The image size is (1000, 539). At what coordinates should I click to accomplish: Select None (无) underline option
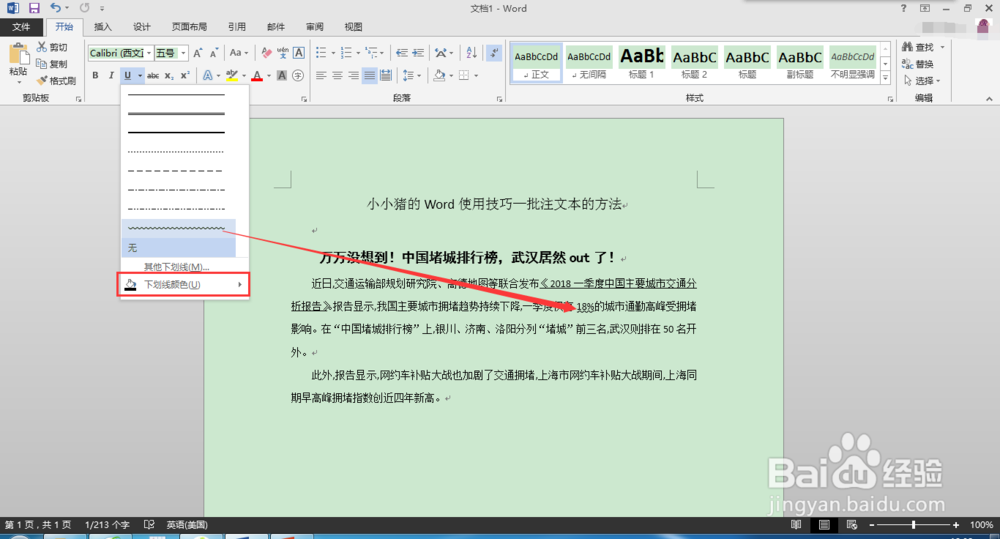pos(179,247)
